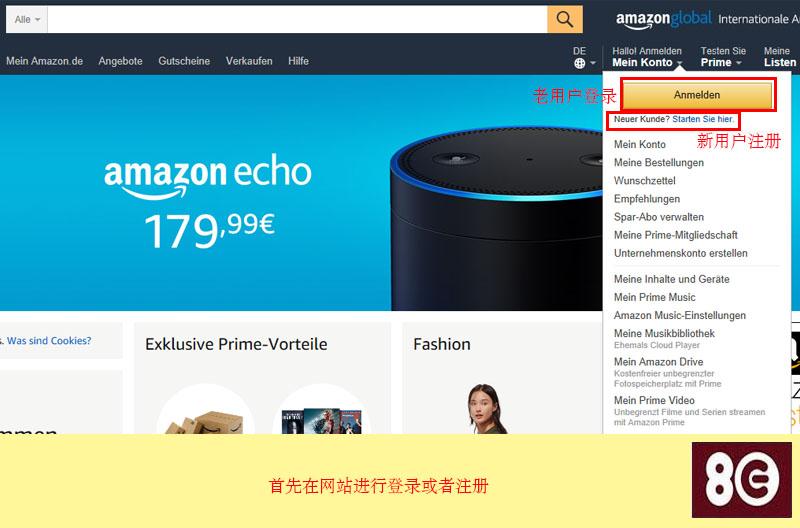This screenshot has height=528, width=800.
Task: Open the Meine Listen menu
Action: [x=780, y=57]
